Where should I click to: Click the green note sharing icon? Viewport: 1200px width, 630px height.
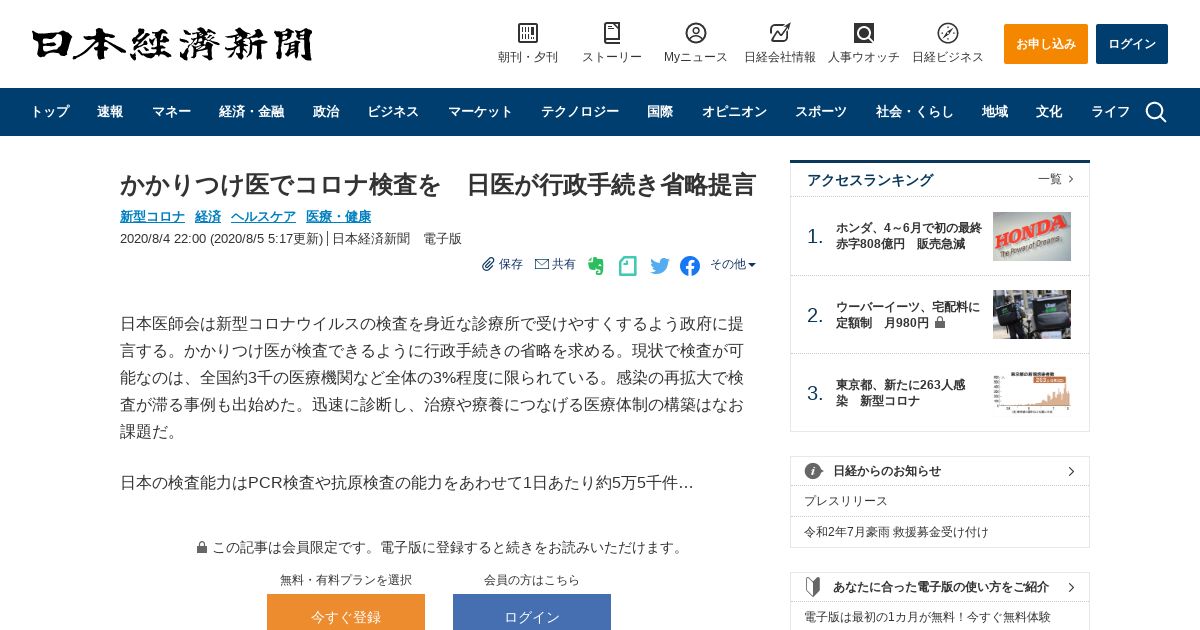[627, 266]
